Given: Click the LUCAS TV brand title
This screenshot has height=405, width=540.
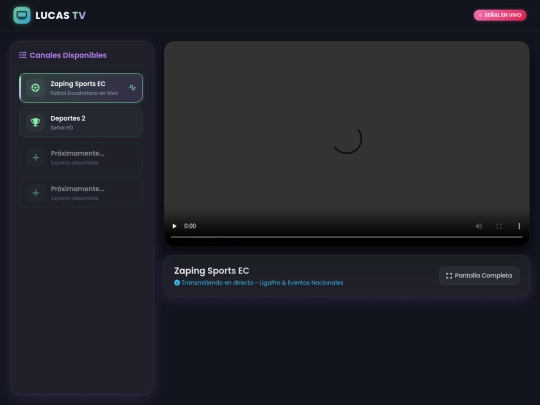Looking at the screenshot, I should pos(61,15).
